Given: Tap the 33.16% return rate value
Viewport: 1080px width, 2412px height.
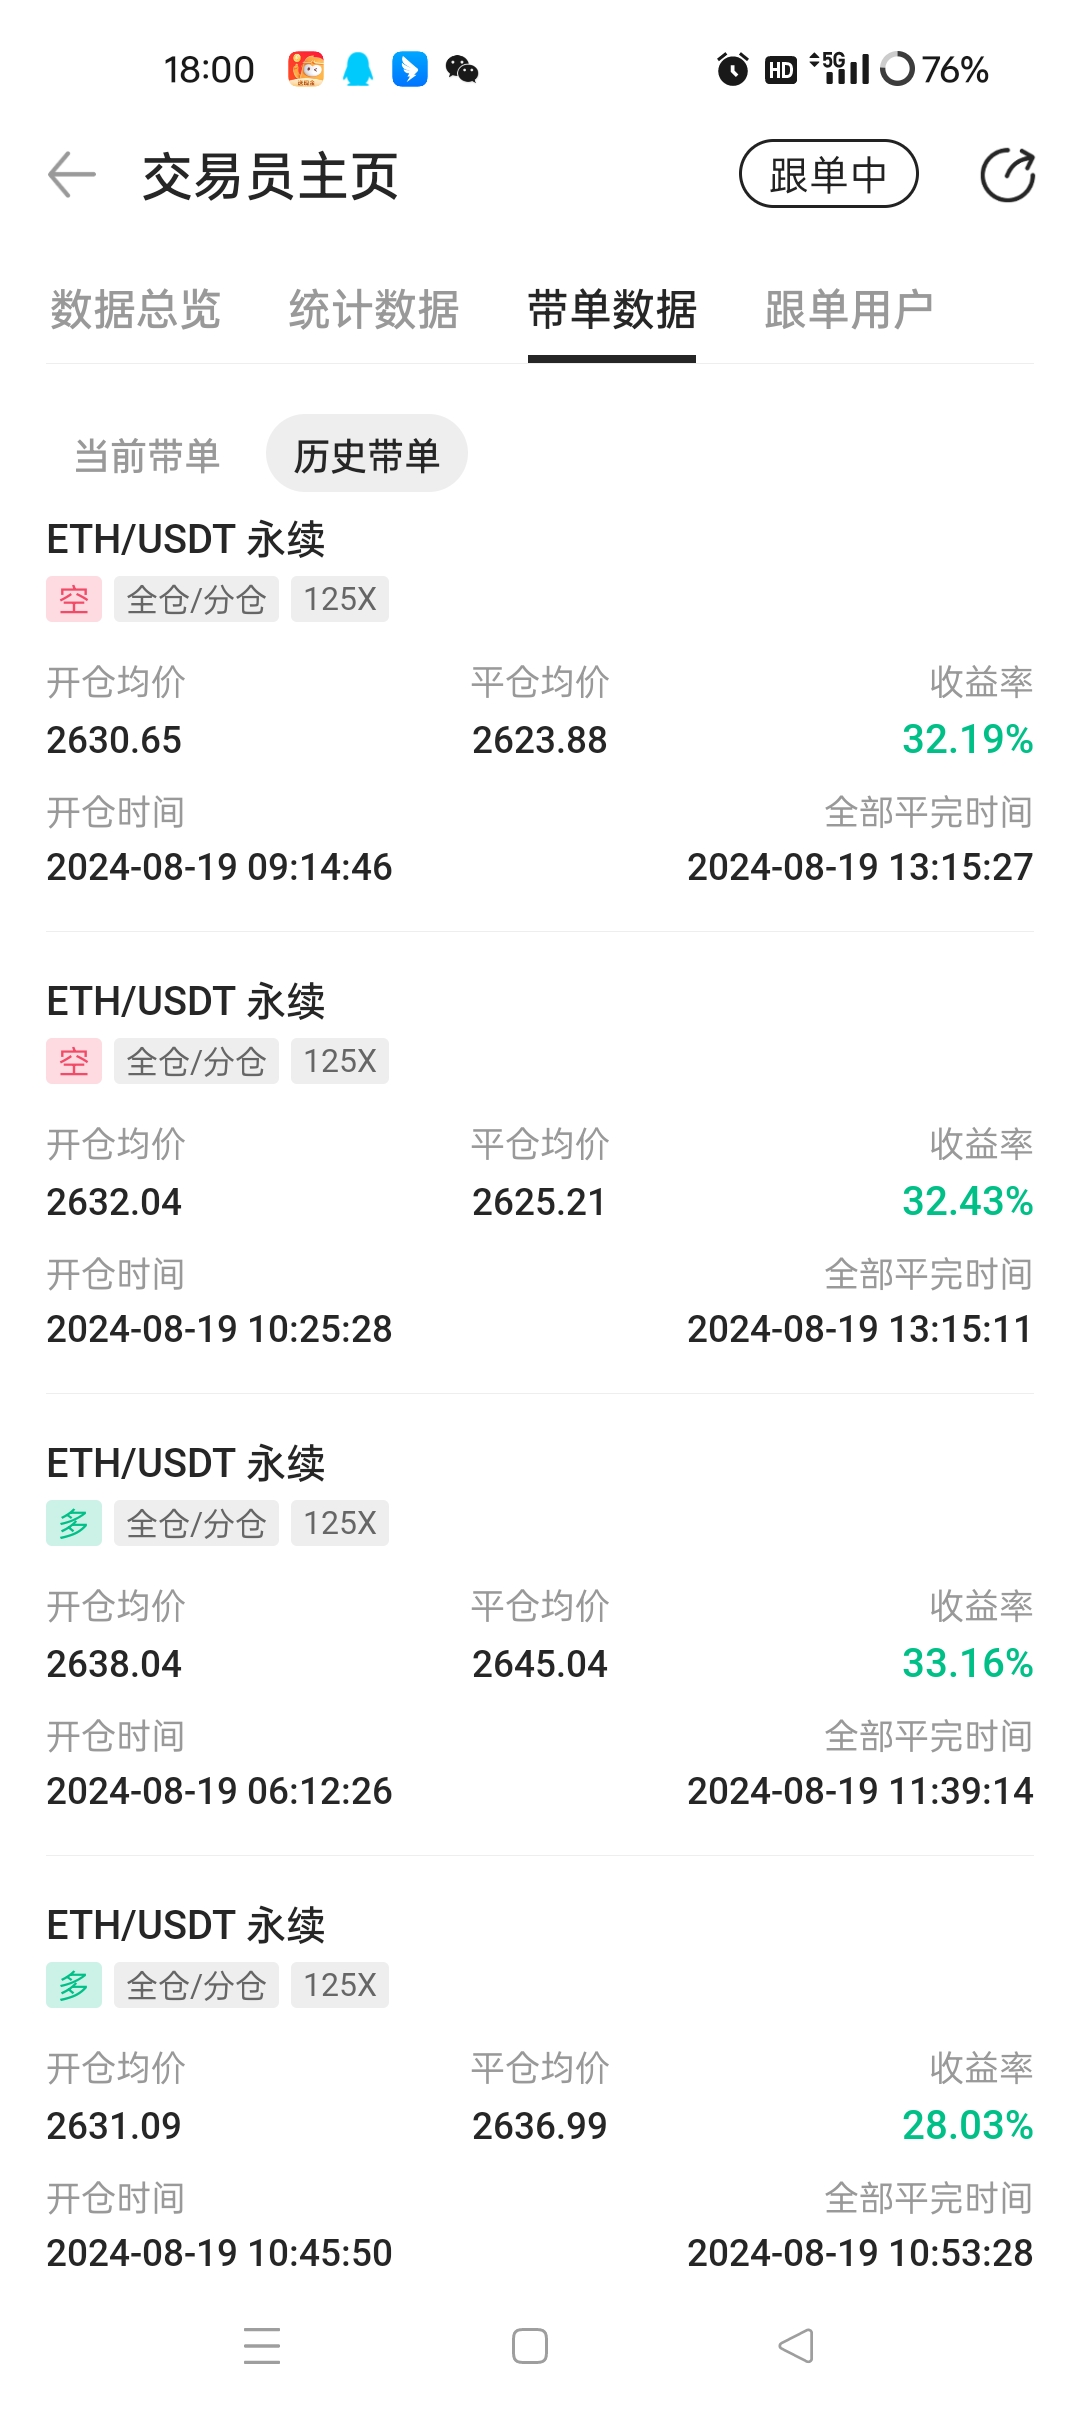Looking at the screenshot, I should point(967,1663).
